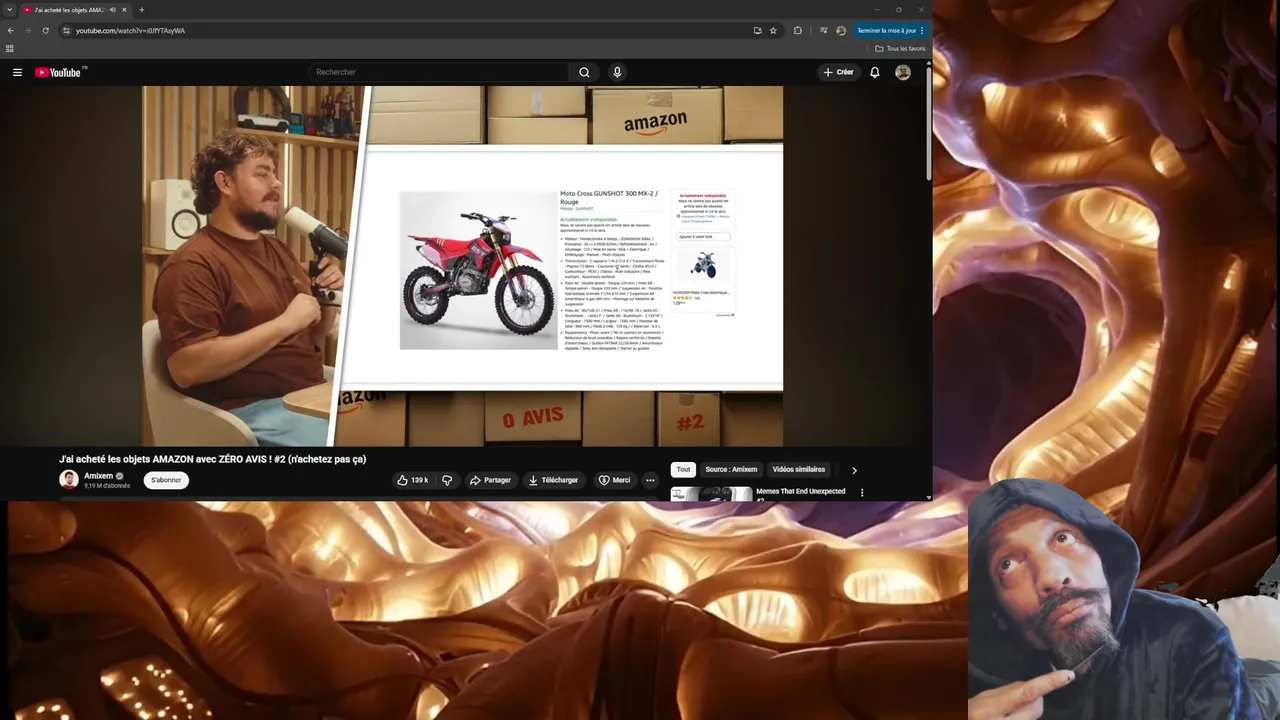The width and height of the screenshot is (1280, 720).
Task: Click the search magnifier button
Action: 584,72
